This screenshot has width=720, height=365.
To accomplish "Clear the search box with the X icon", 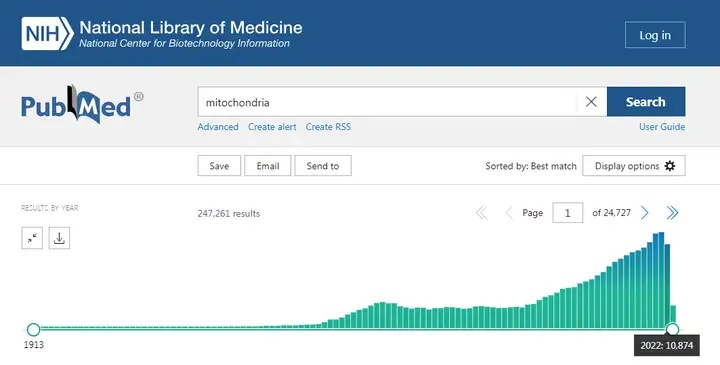I will (x=591, y=102).
